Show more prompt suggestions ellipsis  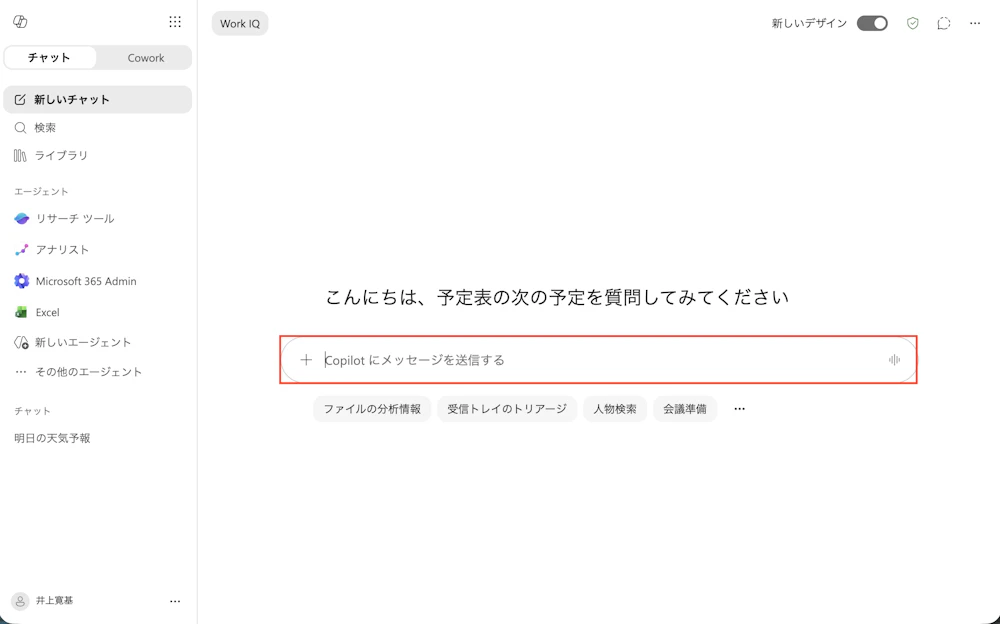click(739, 409)
